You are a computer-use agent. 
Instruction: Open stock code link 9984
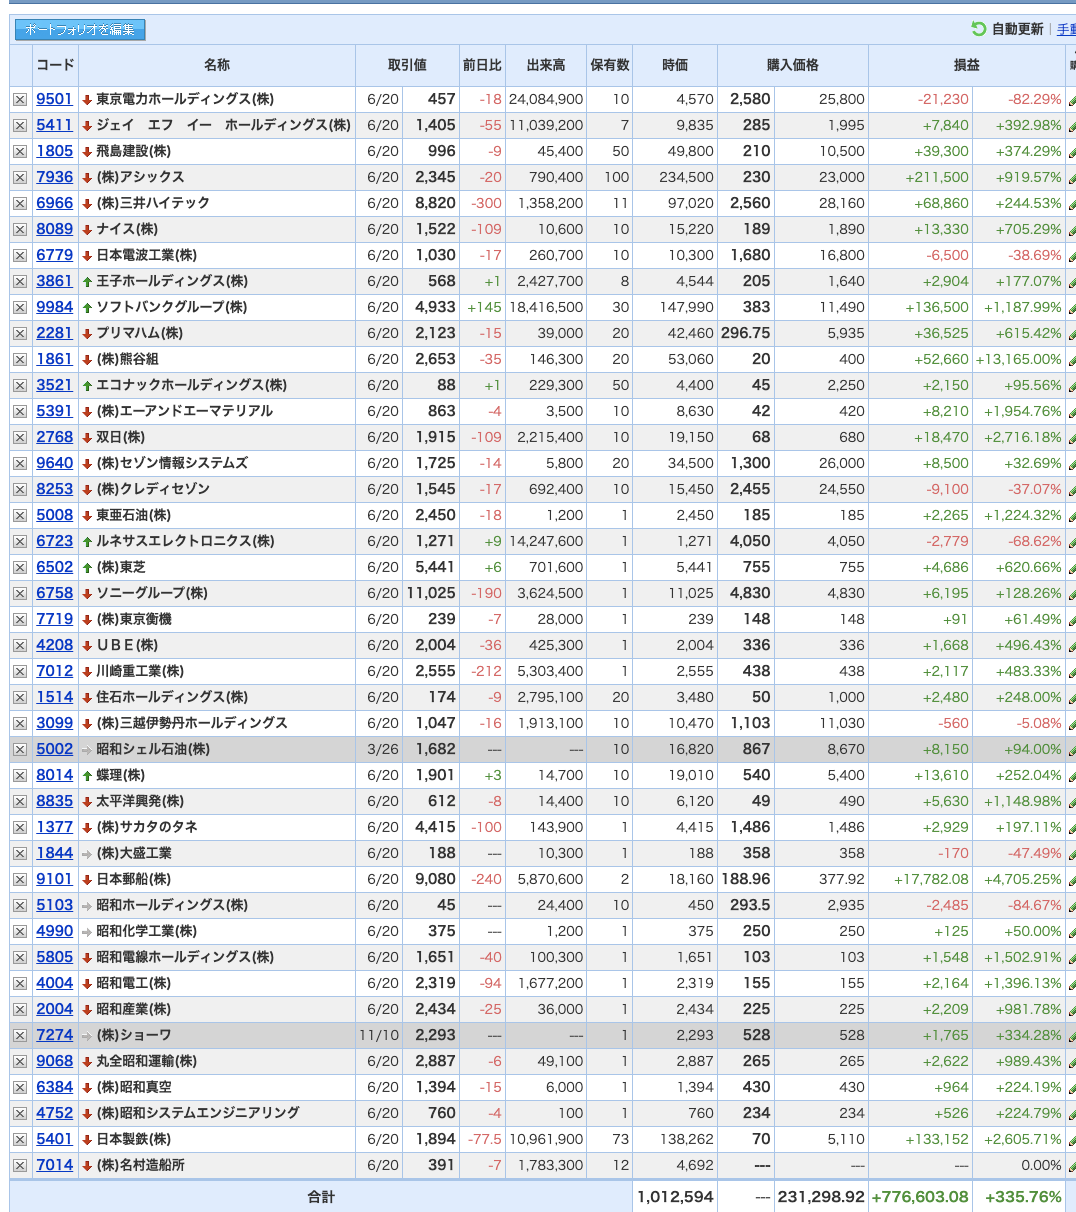(55, 307)
